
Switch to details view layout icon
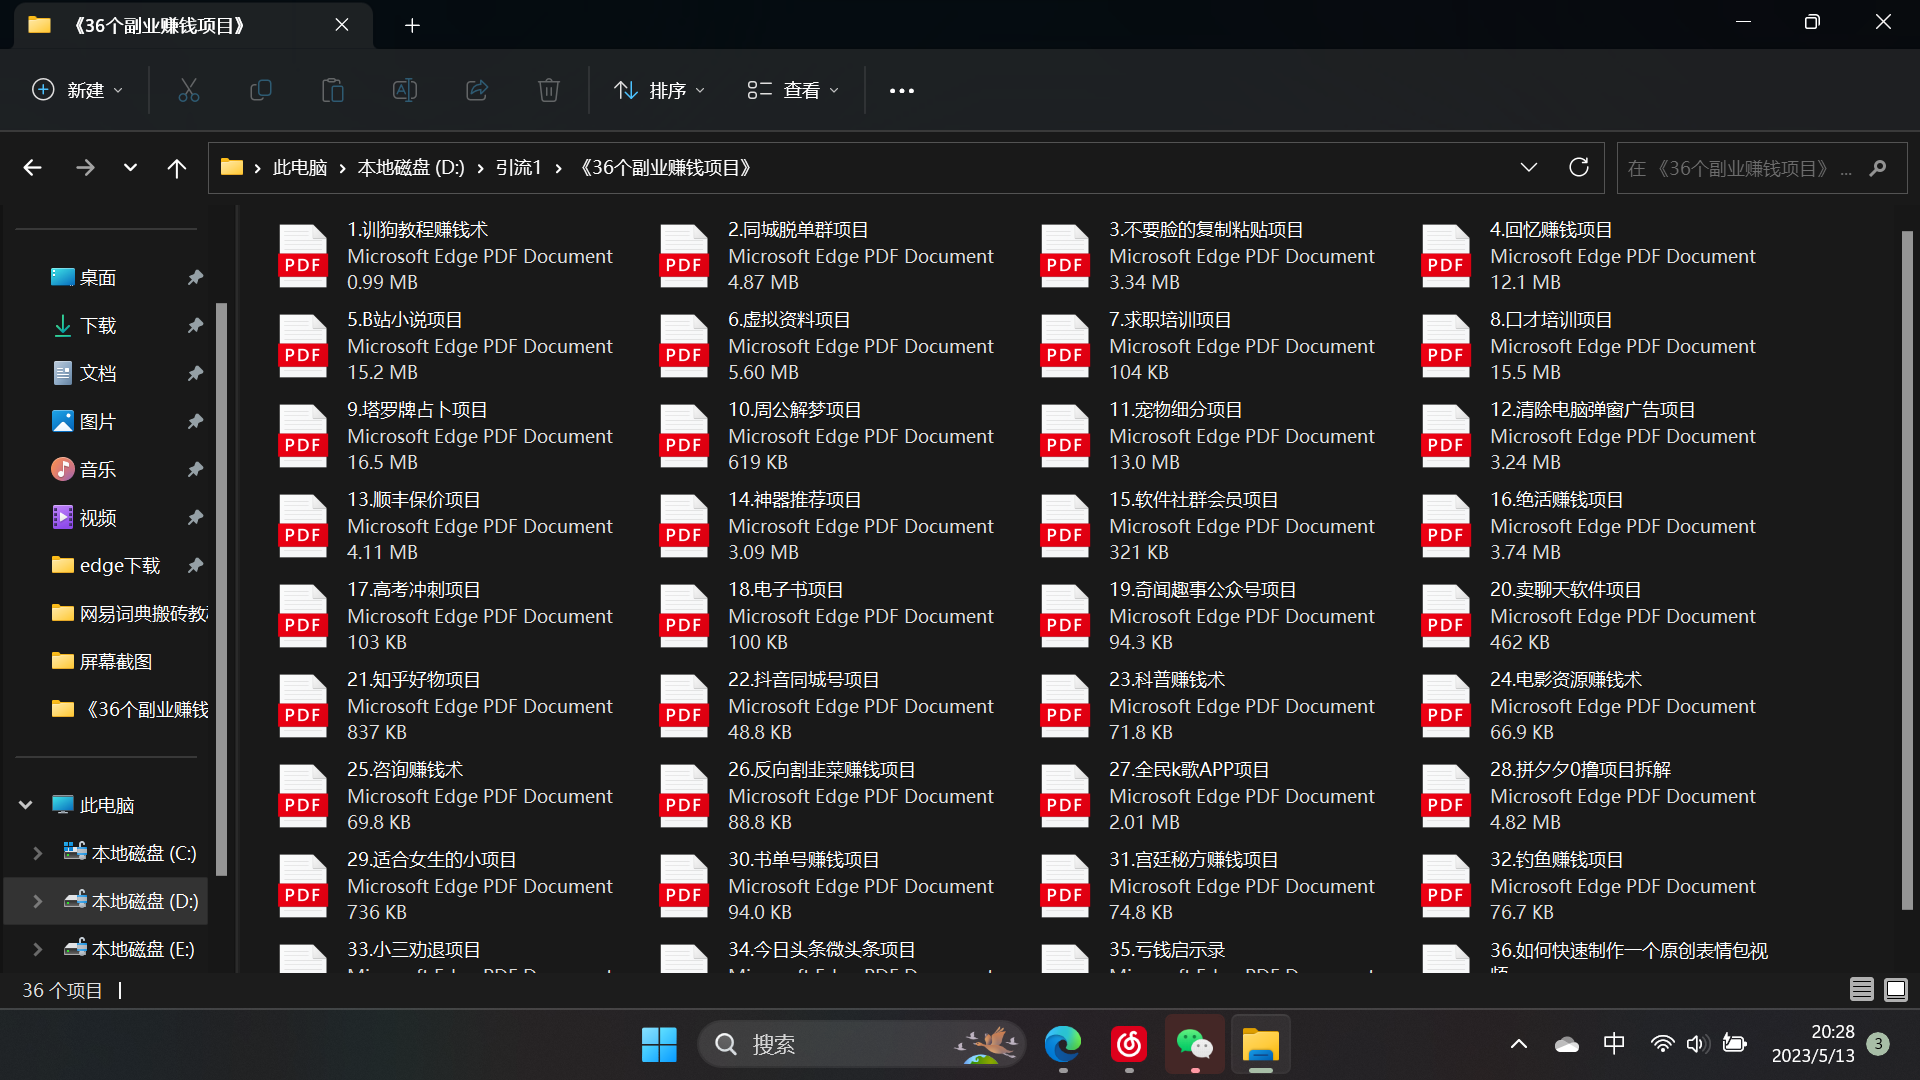(x=1861, y=990)
